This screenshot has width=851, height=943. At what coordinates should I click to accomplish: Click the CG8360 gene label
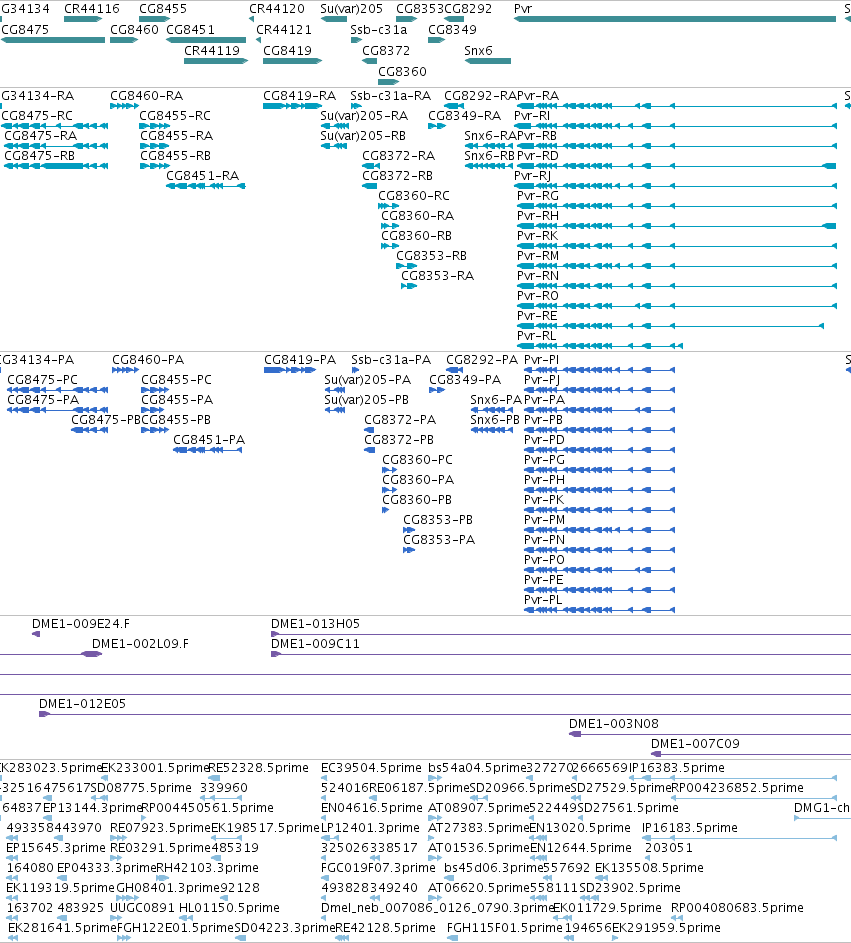[402, 72]
